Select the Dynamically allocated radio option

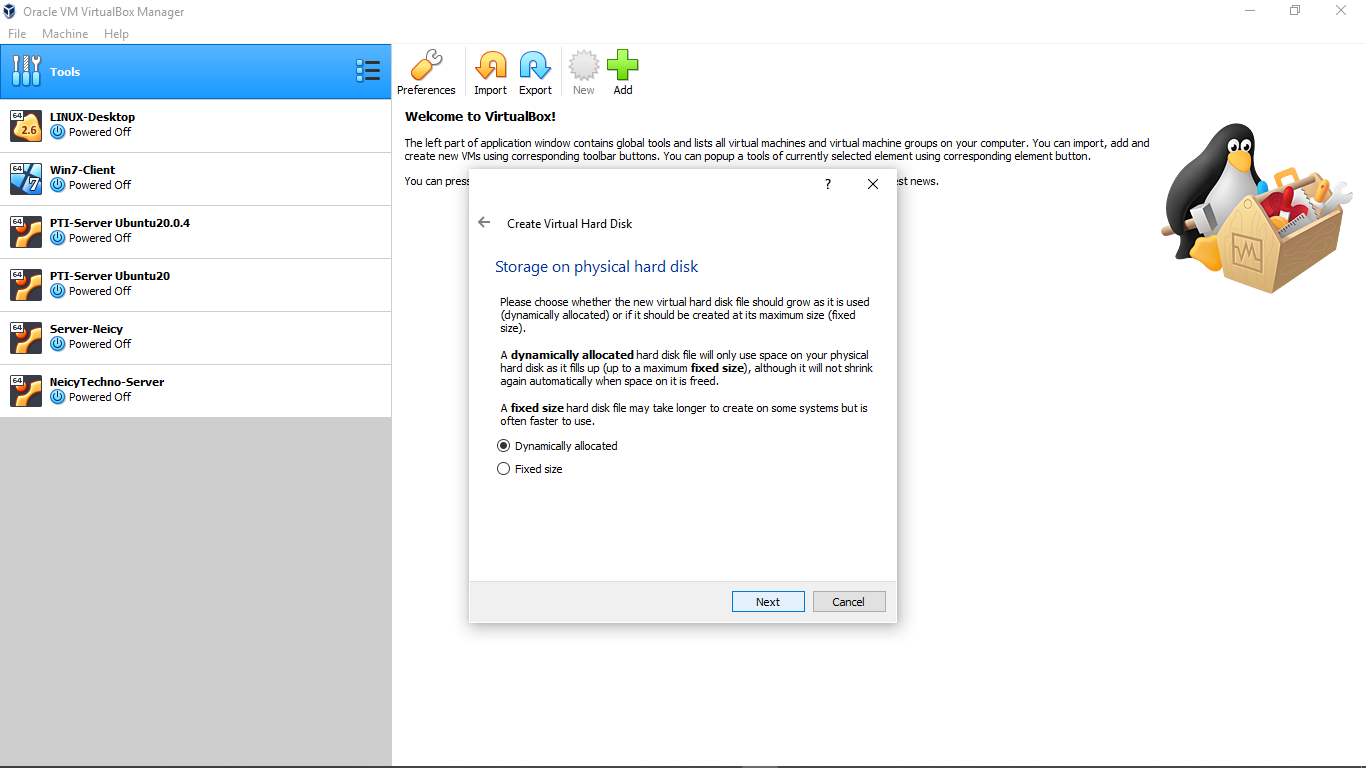tap(557, 446)
